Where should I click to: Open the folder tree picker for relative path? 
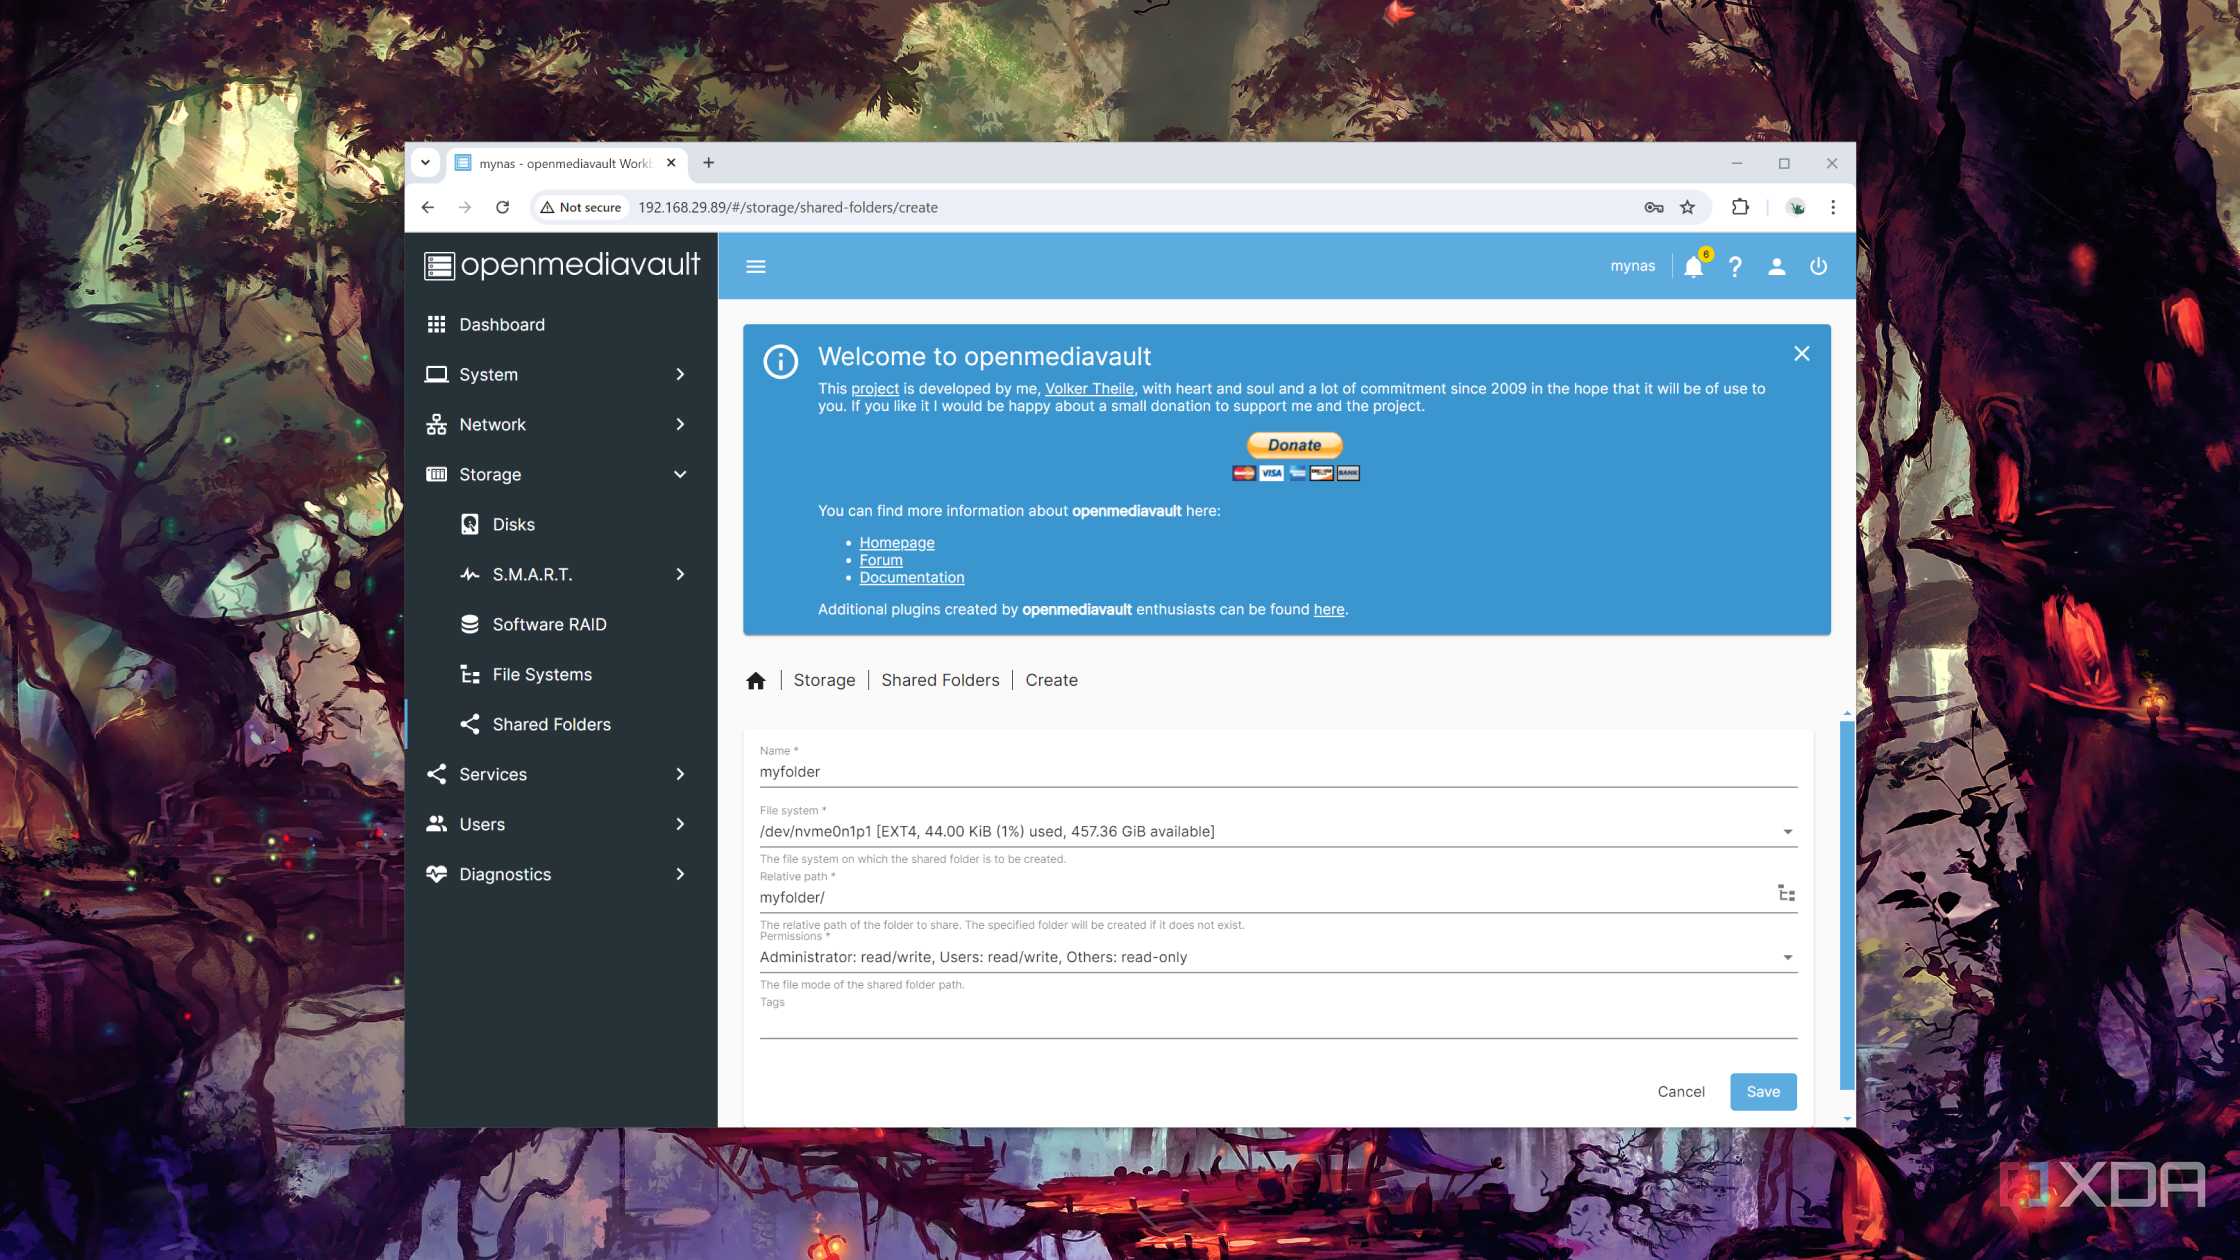(x=1786, y=893)
